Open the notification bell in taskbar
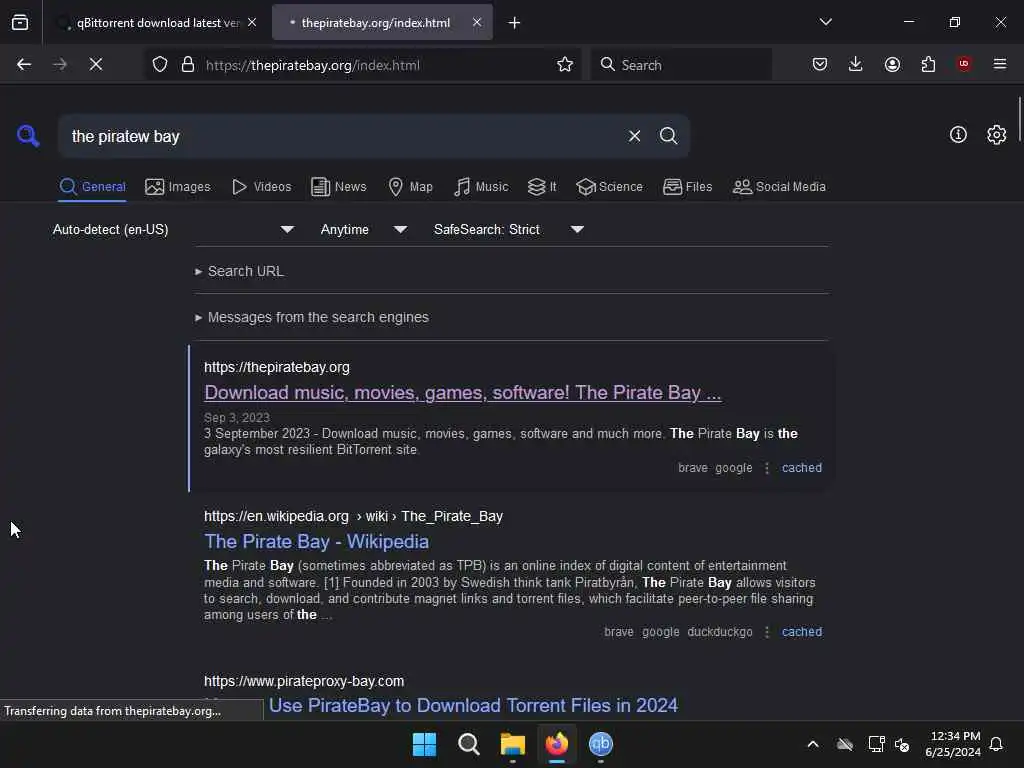The image size is (1024, 768). [x=996, y=744]
